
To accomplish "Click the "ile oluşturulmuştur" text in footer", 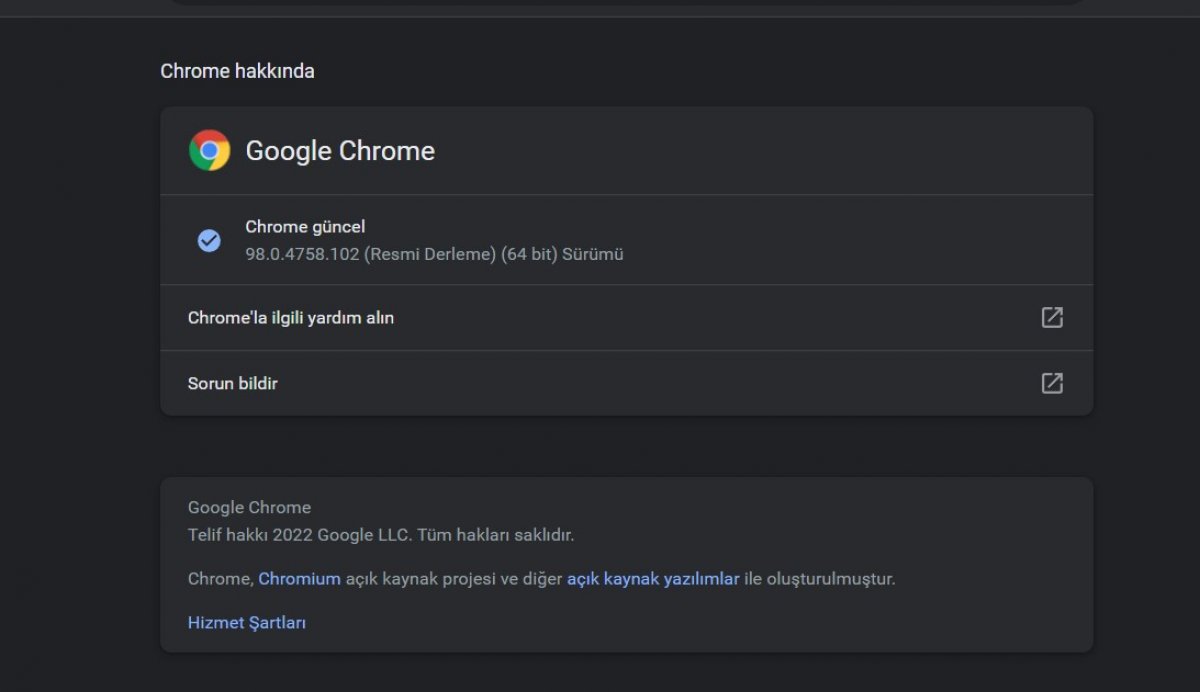I will (x=819, y=579).
